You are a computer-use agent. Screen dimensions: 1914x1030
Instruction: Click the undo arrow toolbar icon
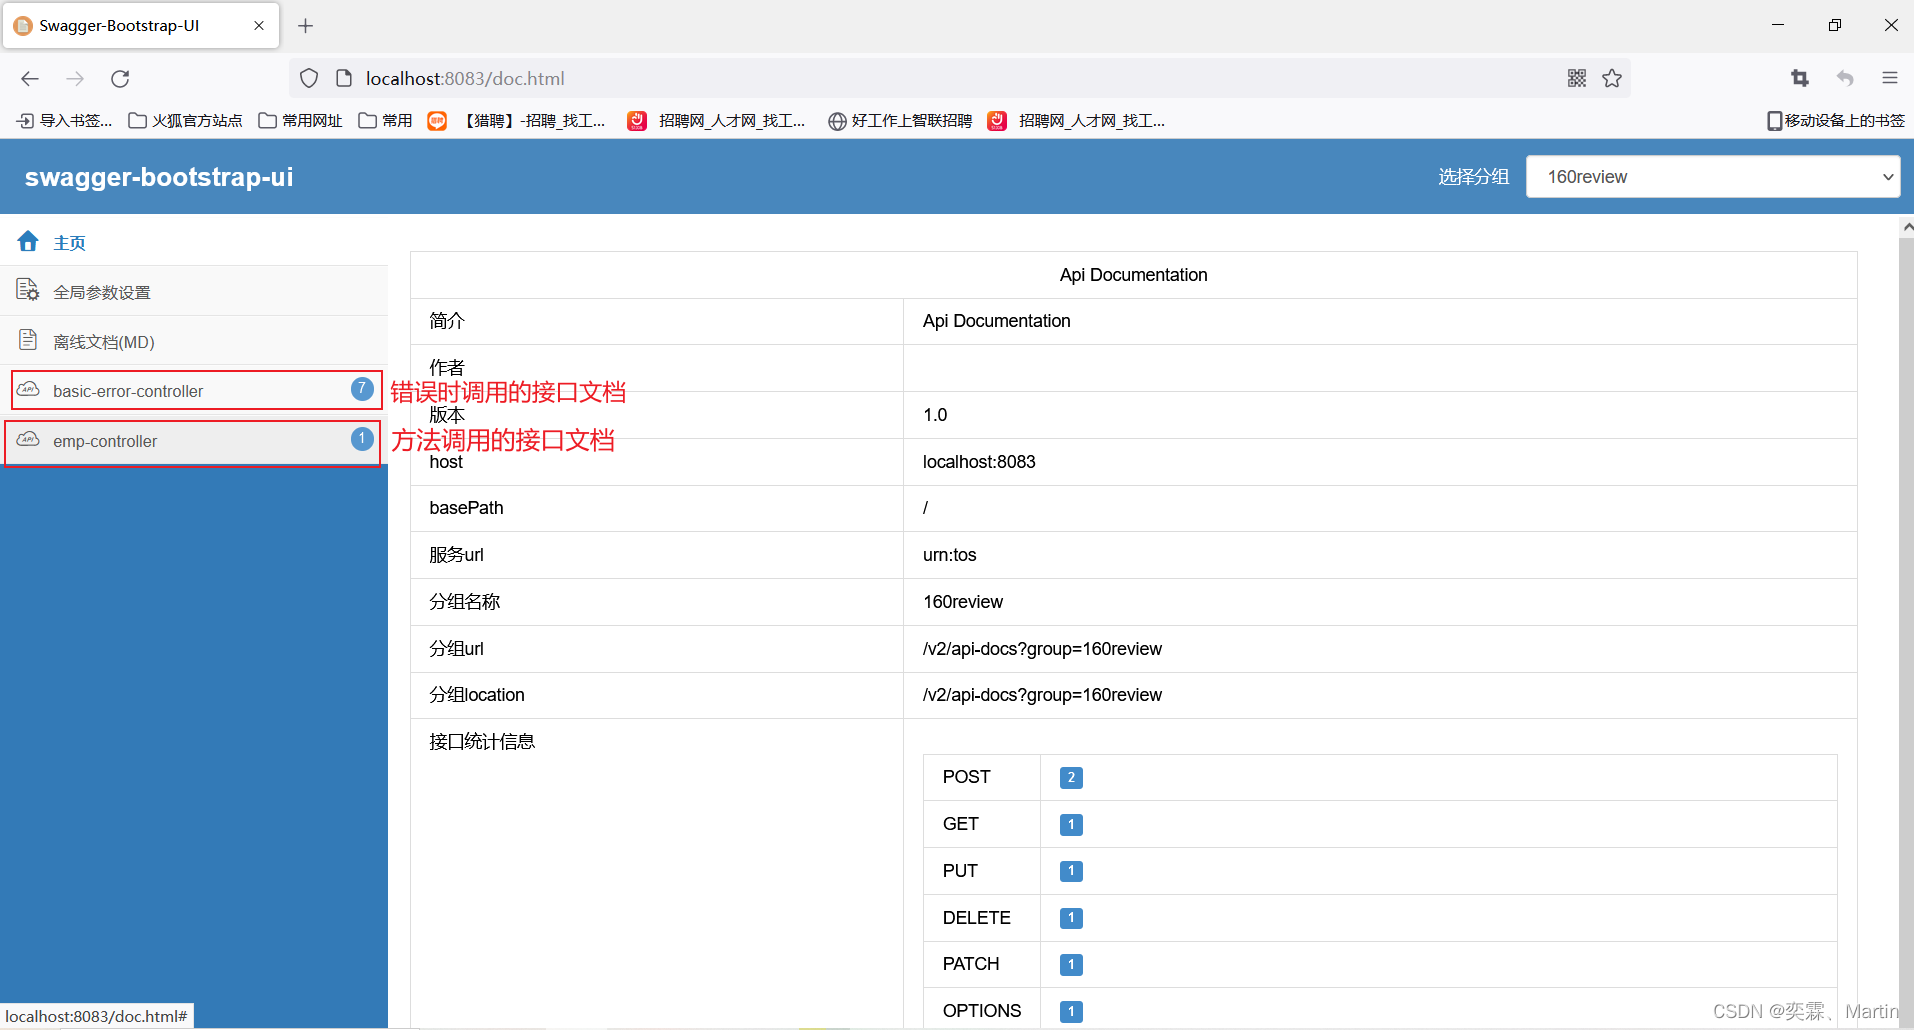(x=1845, y=78)
